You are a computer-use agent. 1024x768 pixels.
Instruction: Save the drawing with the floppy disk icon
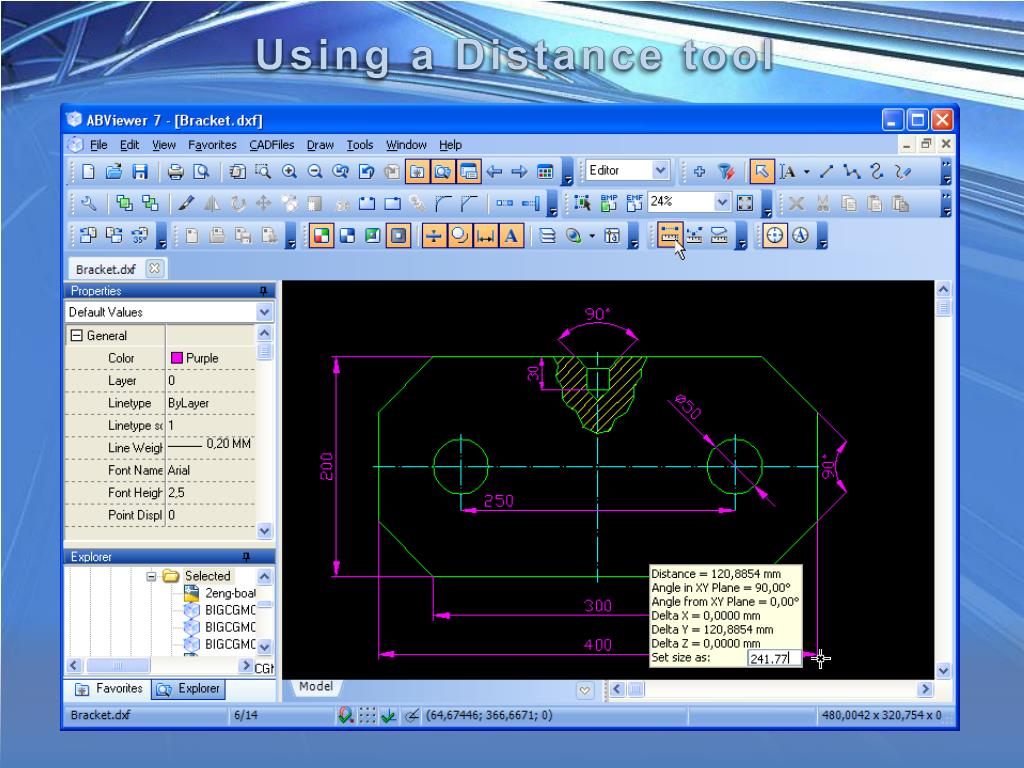[x=140, y=172]
